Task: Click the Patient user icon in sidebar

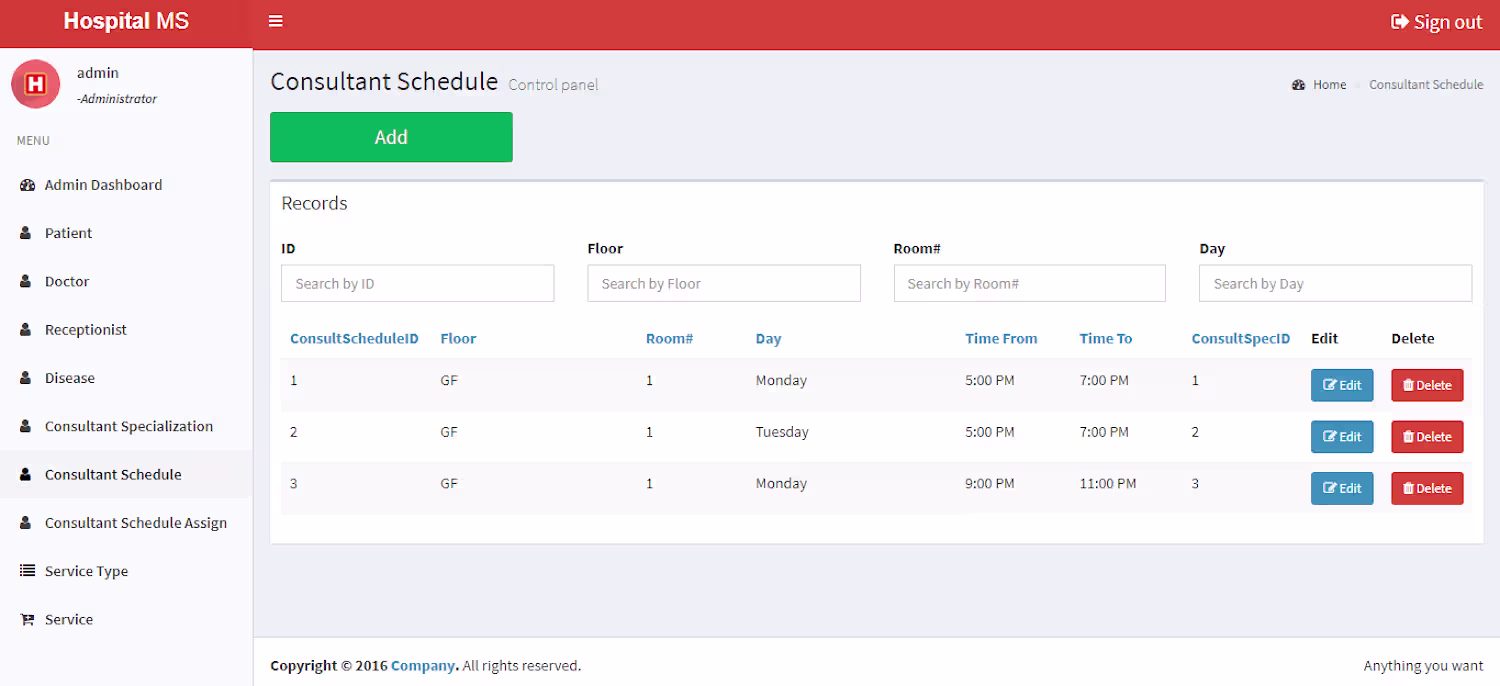Action: tap(26, 233)
